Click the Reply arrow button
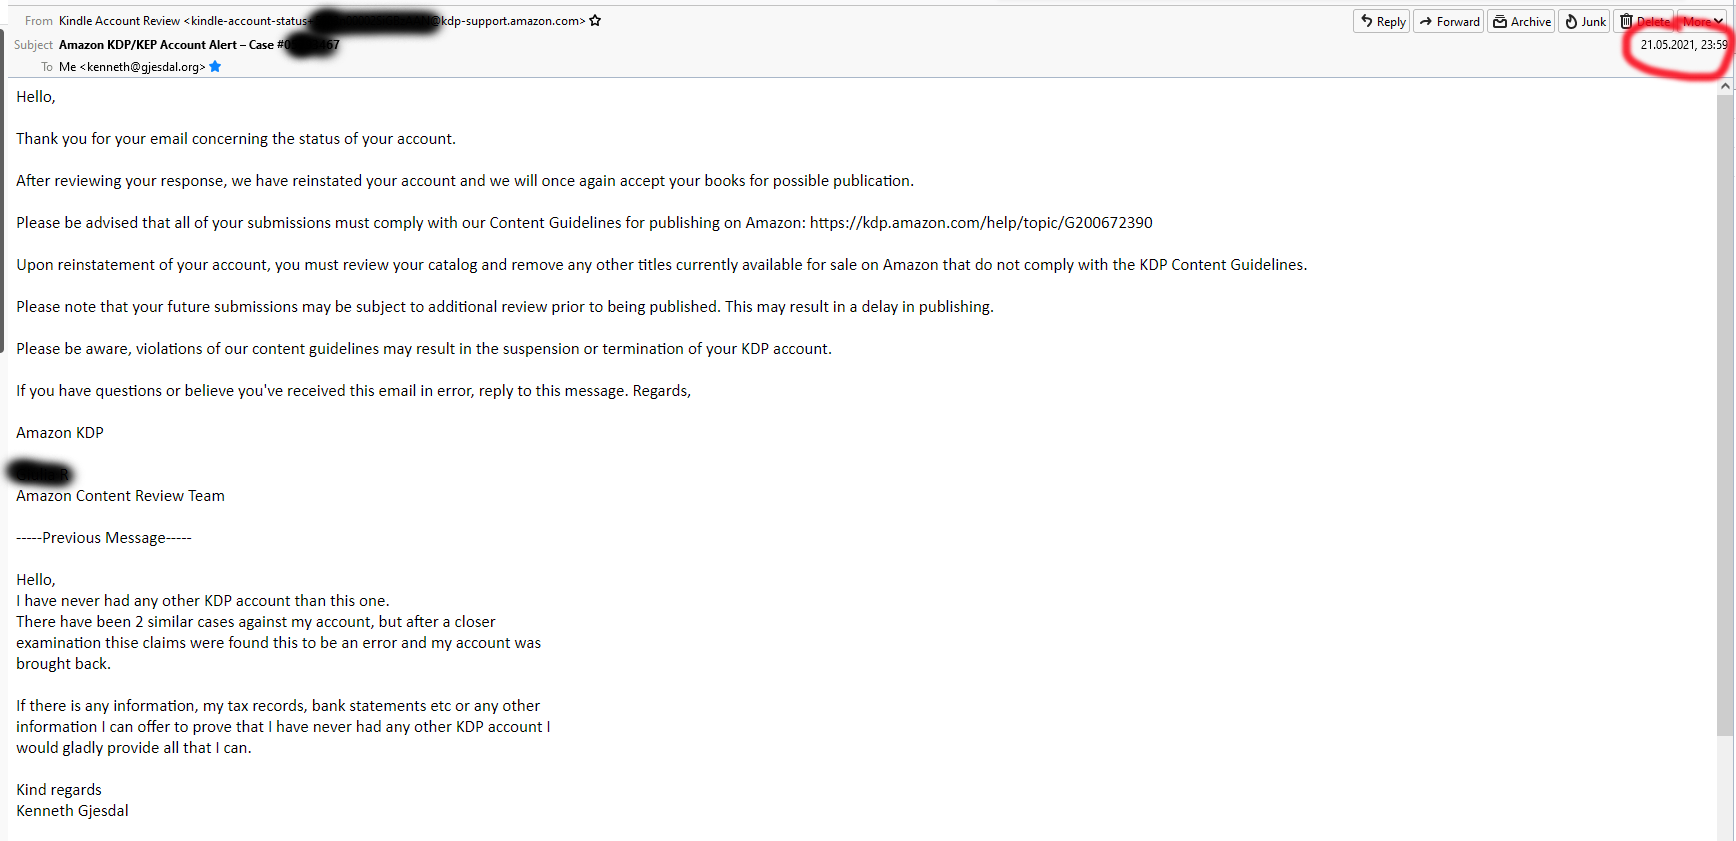The image size is (1736, 841). [x=1381, y=21]
